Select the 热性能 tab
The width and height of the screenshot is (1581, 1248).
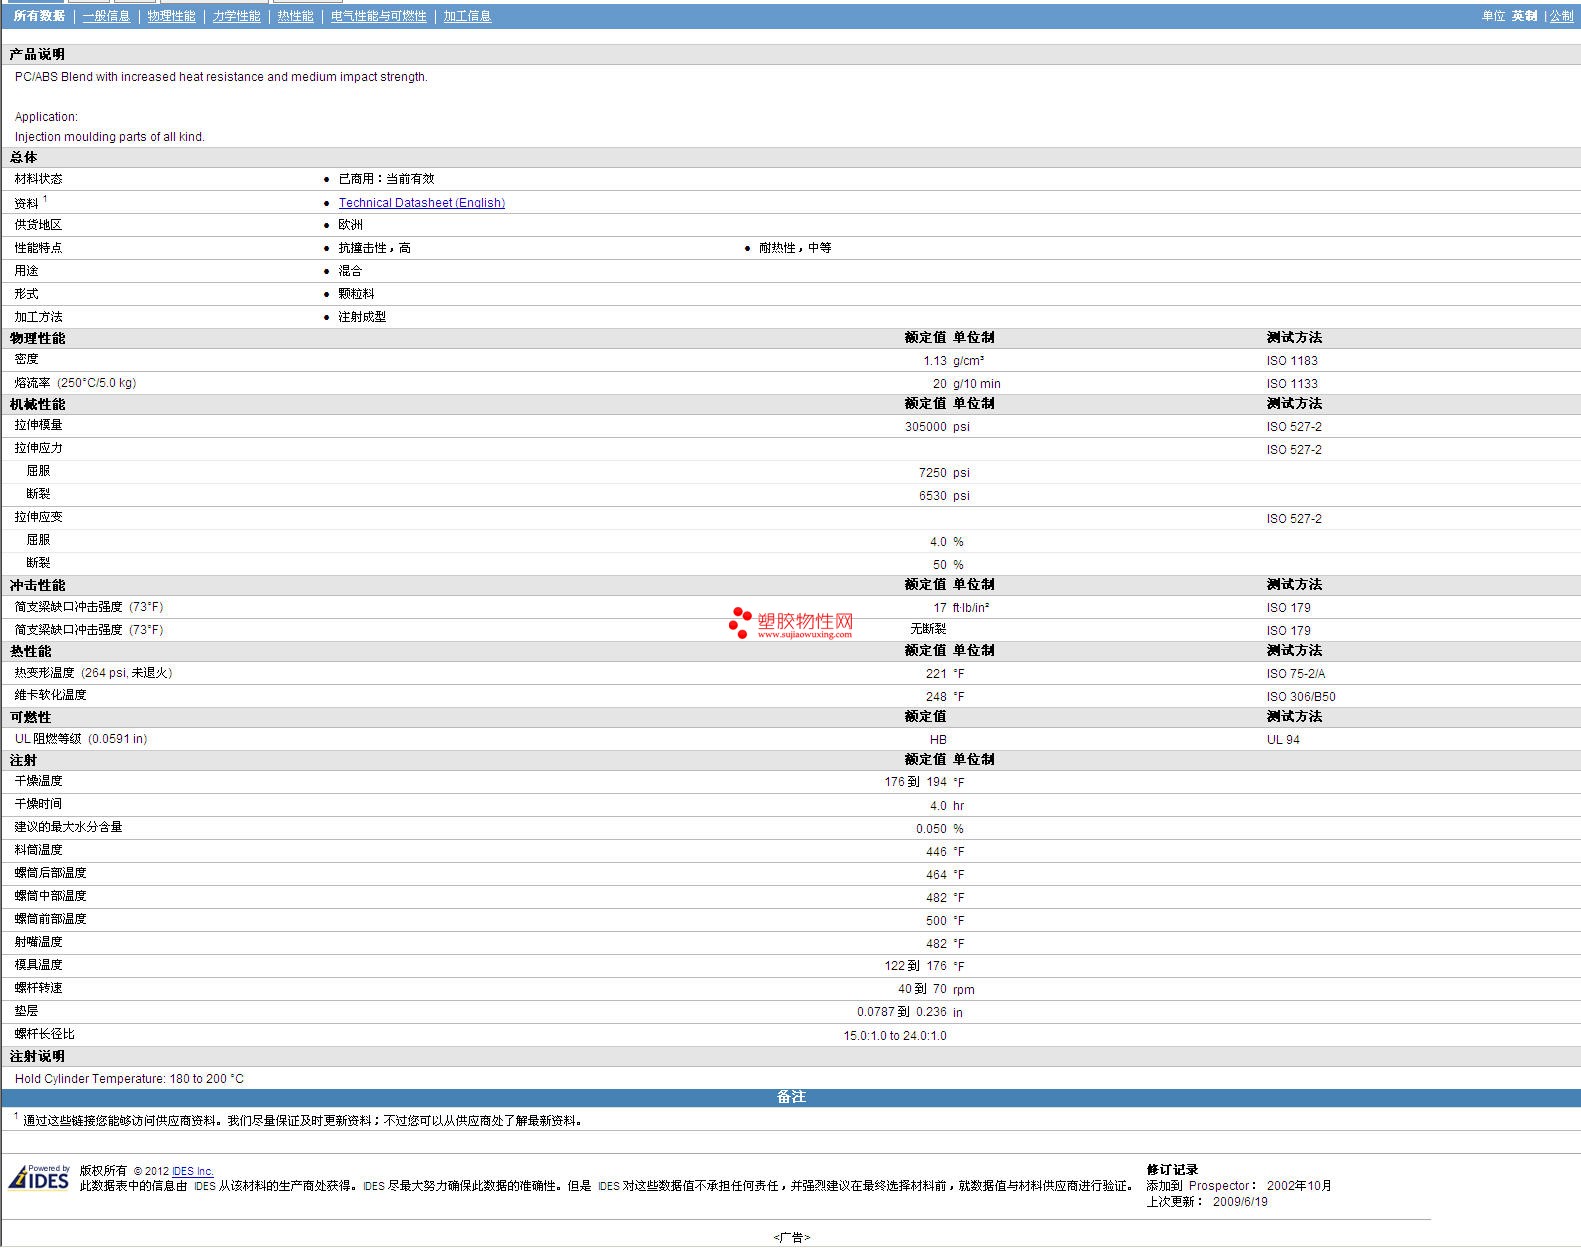tap(295, 16)
